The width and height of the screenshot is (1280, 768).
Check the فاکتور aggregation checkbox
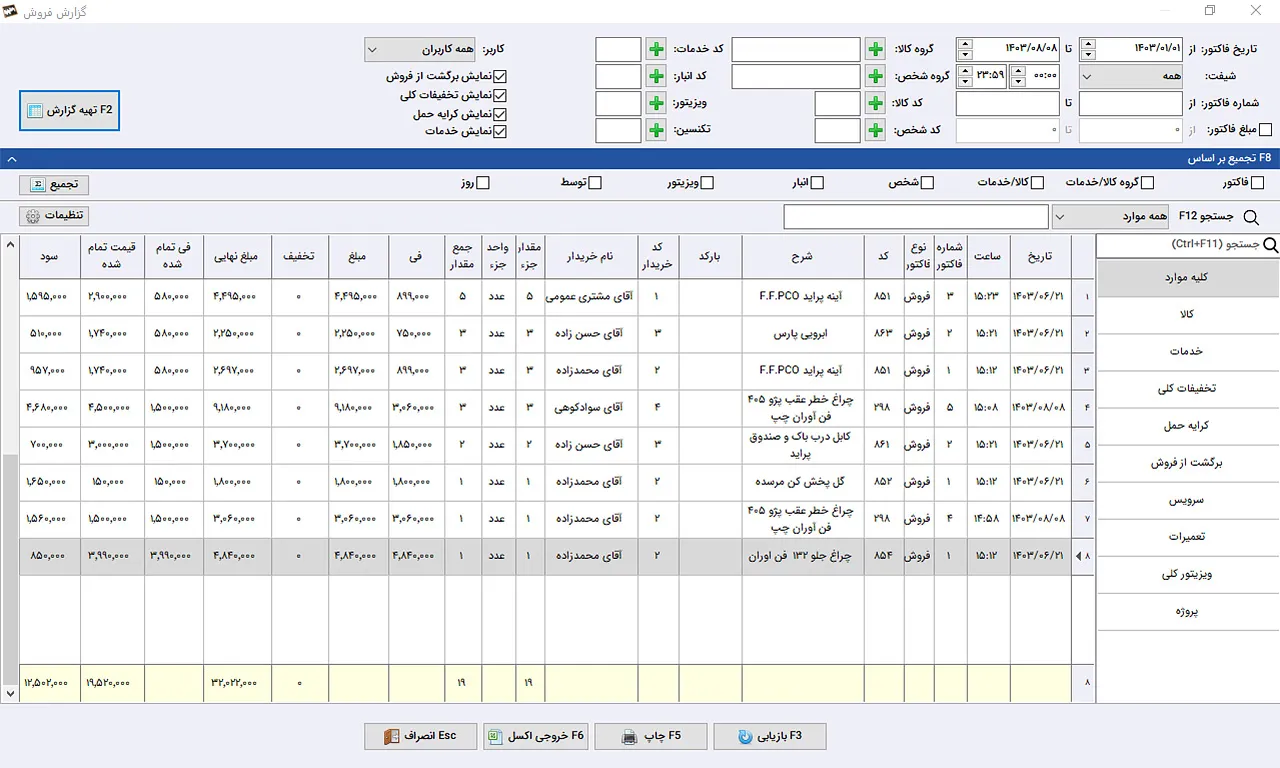(x=1258, y=183)
